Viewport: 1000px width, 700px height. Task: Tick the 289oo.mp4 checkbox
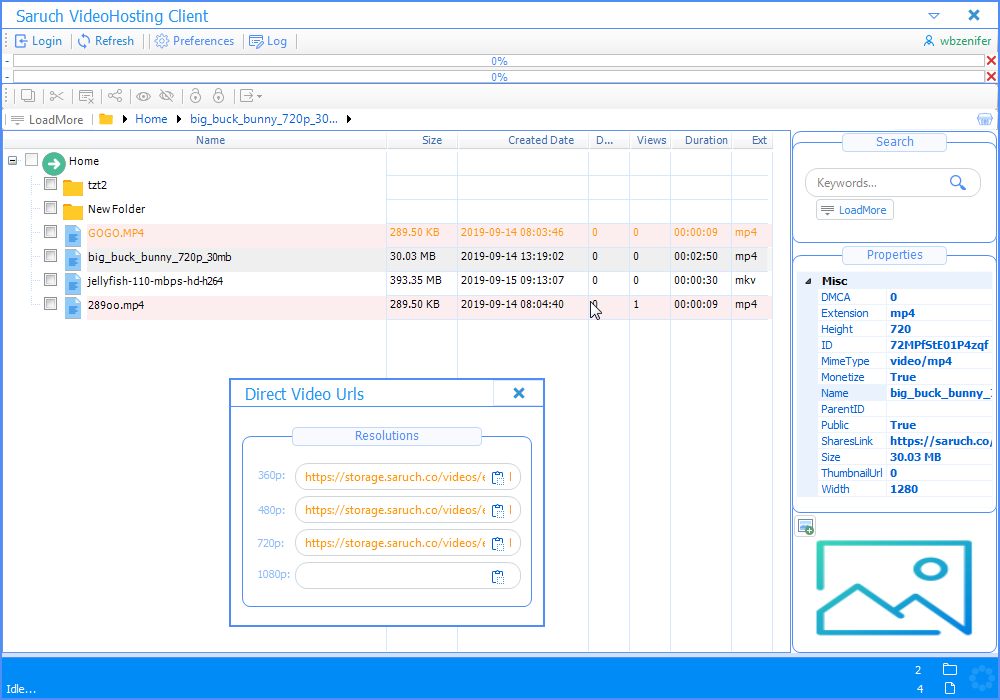point(50,303)
